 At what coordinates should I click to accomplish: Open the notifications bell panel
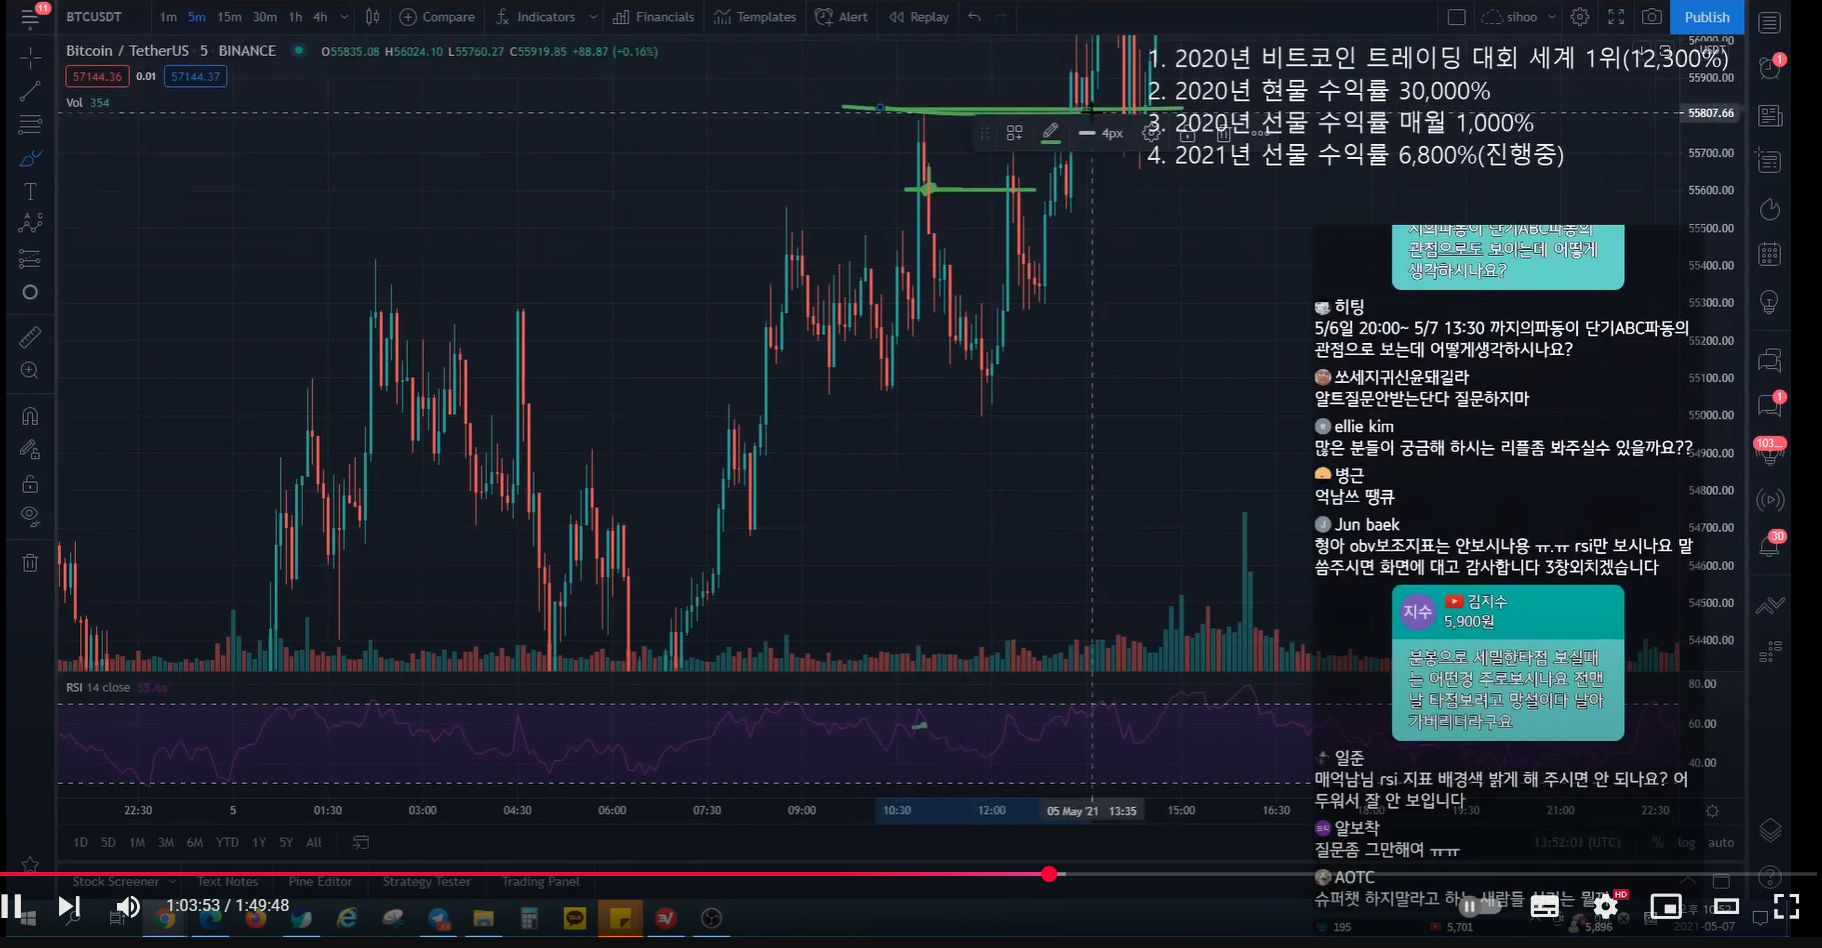pos(1770,545)
